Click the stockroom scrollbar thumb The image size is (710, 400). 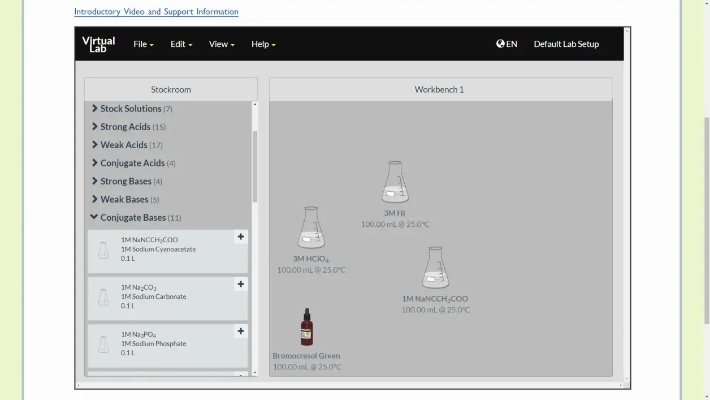point(255,166)
